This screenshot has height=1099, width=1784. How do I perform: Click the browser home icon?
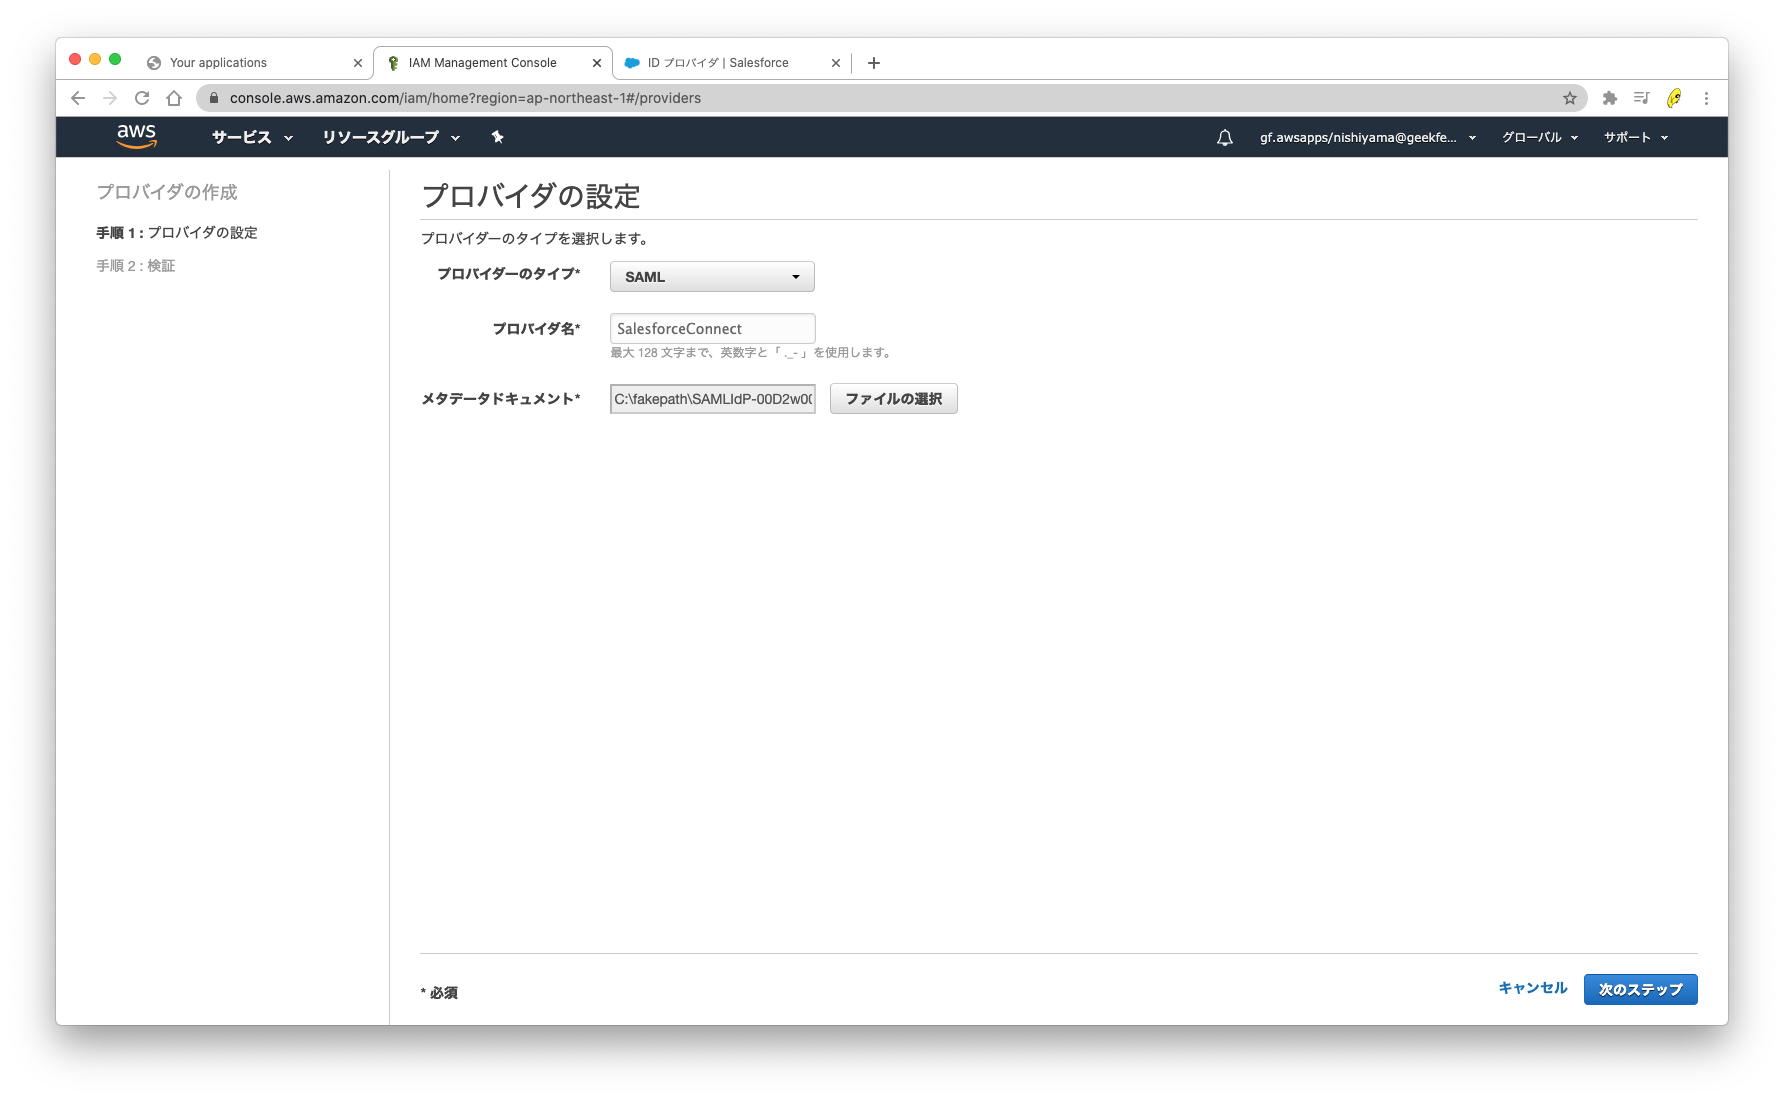pos(174,98)
